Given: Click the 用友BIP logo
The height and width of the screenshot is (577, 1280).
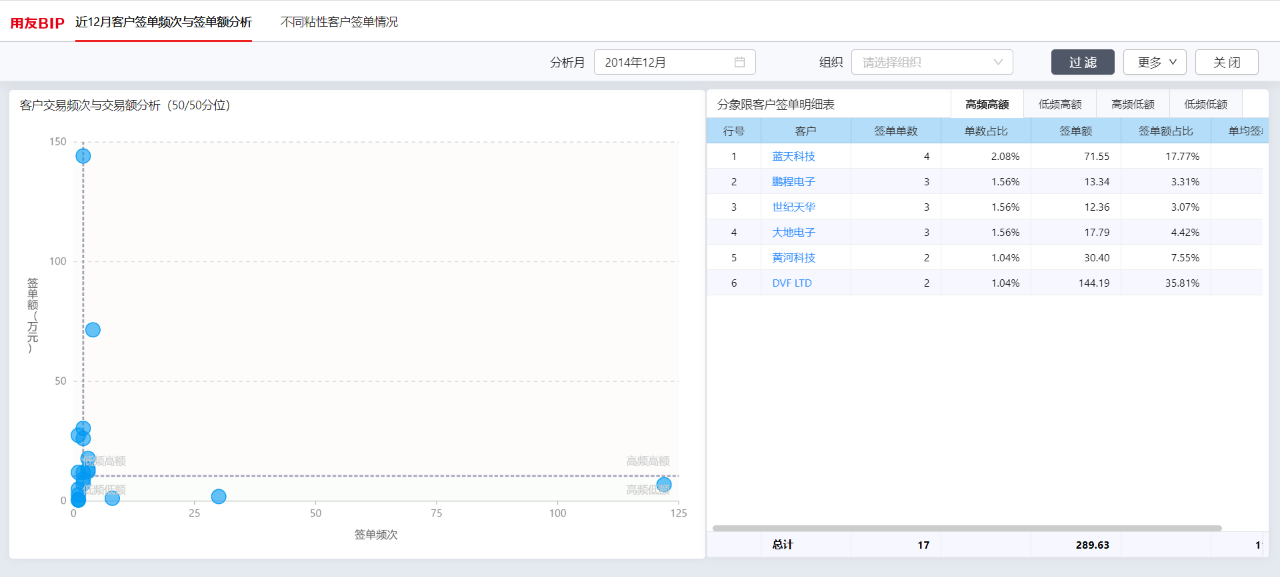Looking at the screenshot, I should [x=37, y=22].
